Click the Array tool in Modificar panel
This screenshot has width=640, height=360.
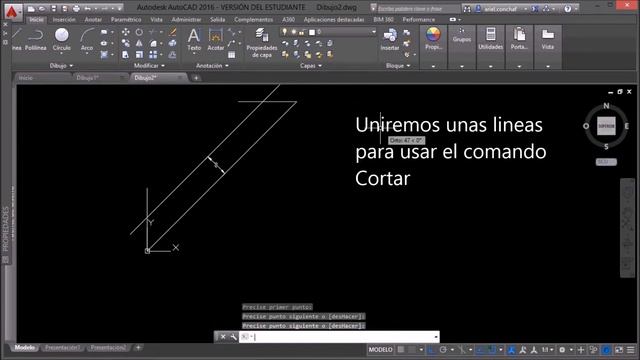pyautogui.click(x=153, y=55)
